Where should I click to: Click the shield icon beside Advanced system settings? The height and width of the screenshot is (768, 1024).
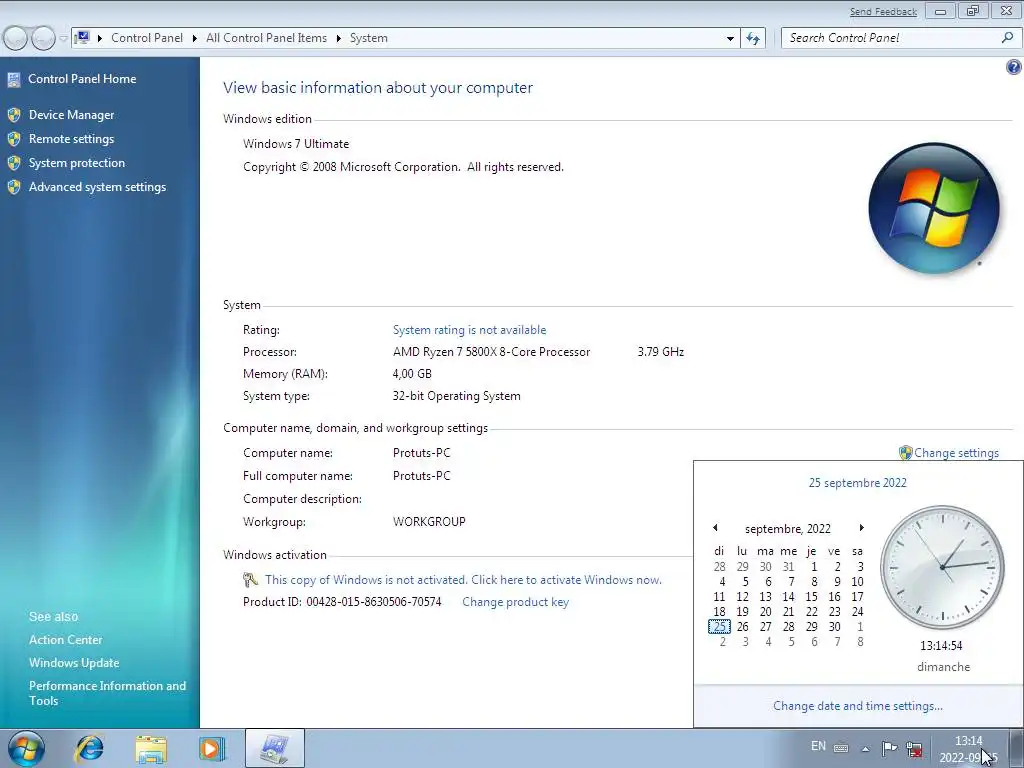pyautogui.click(x=14, y=187)
